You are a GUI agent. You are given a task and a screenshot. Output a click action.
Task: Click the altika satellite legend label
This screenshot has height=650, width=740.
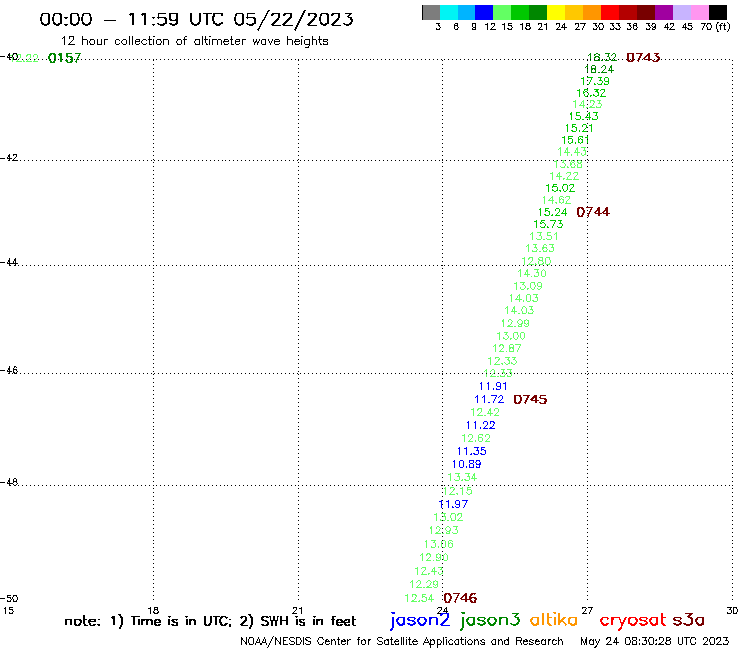(553, 620)
